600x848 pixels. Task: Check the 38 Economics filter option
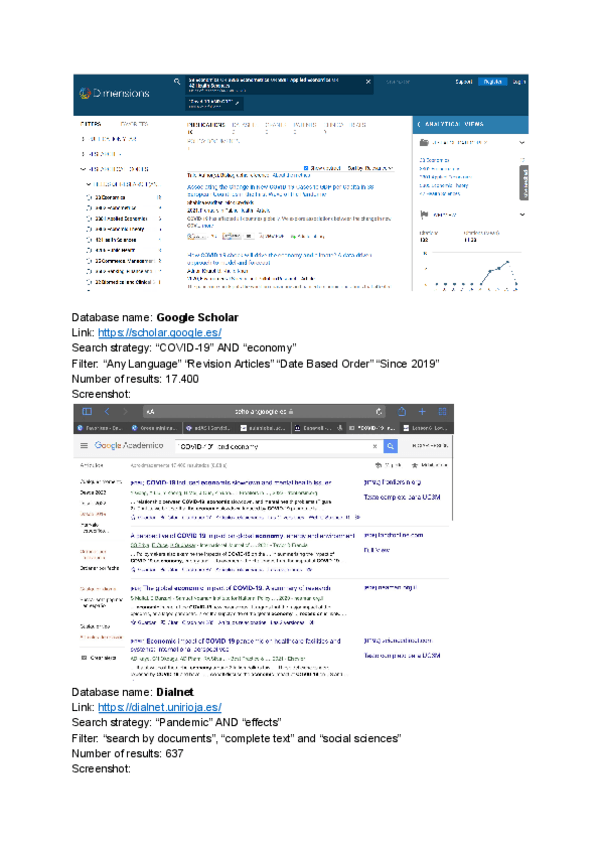coord(89,197)
